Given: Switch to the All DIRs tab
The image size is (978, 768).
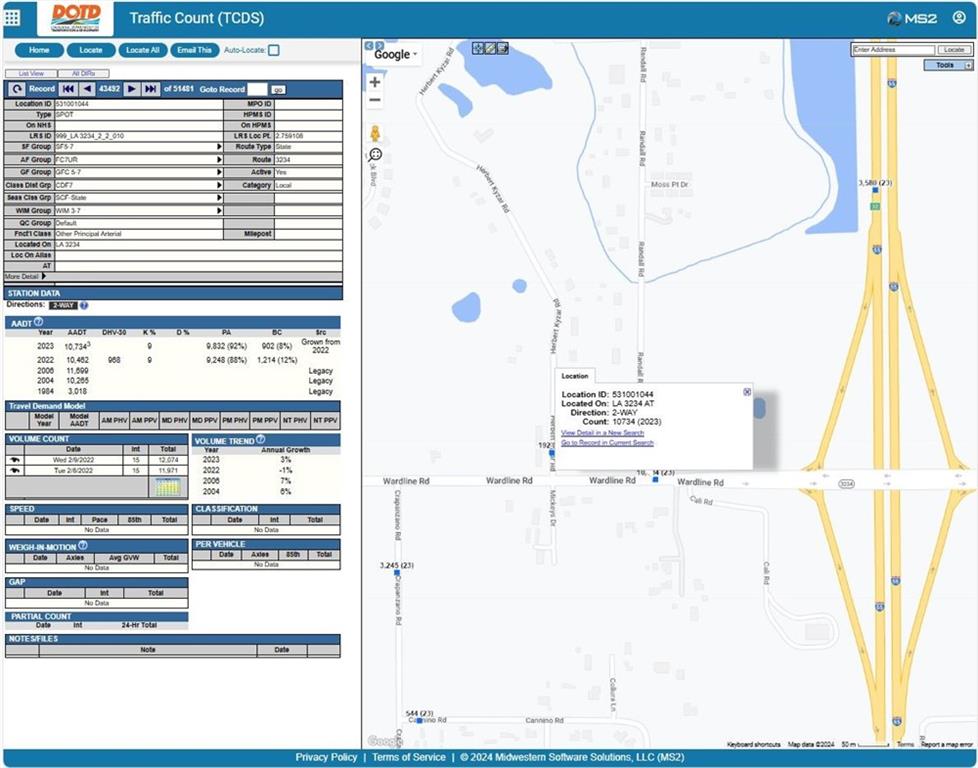Looking at the screenshot, I should click(x=84, y=74).
